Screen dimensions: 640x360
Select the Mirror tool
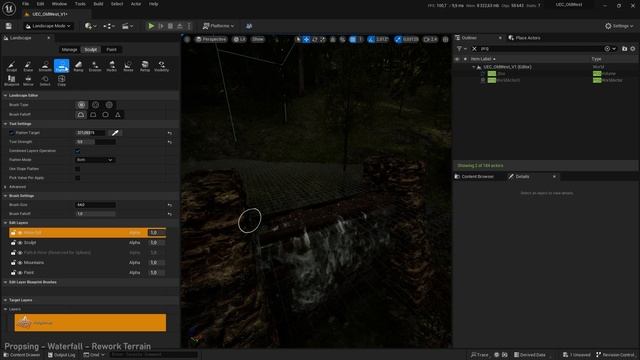pyautogui.click(x=28, y=80)
